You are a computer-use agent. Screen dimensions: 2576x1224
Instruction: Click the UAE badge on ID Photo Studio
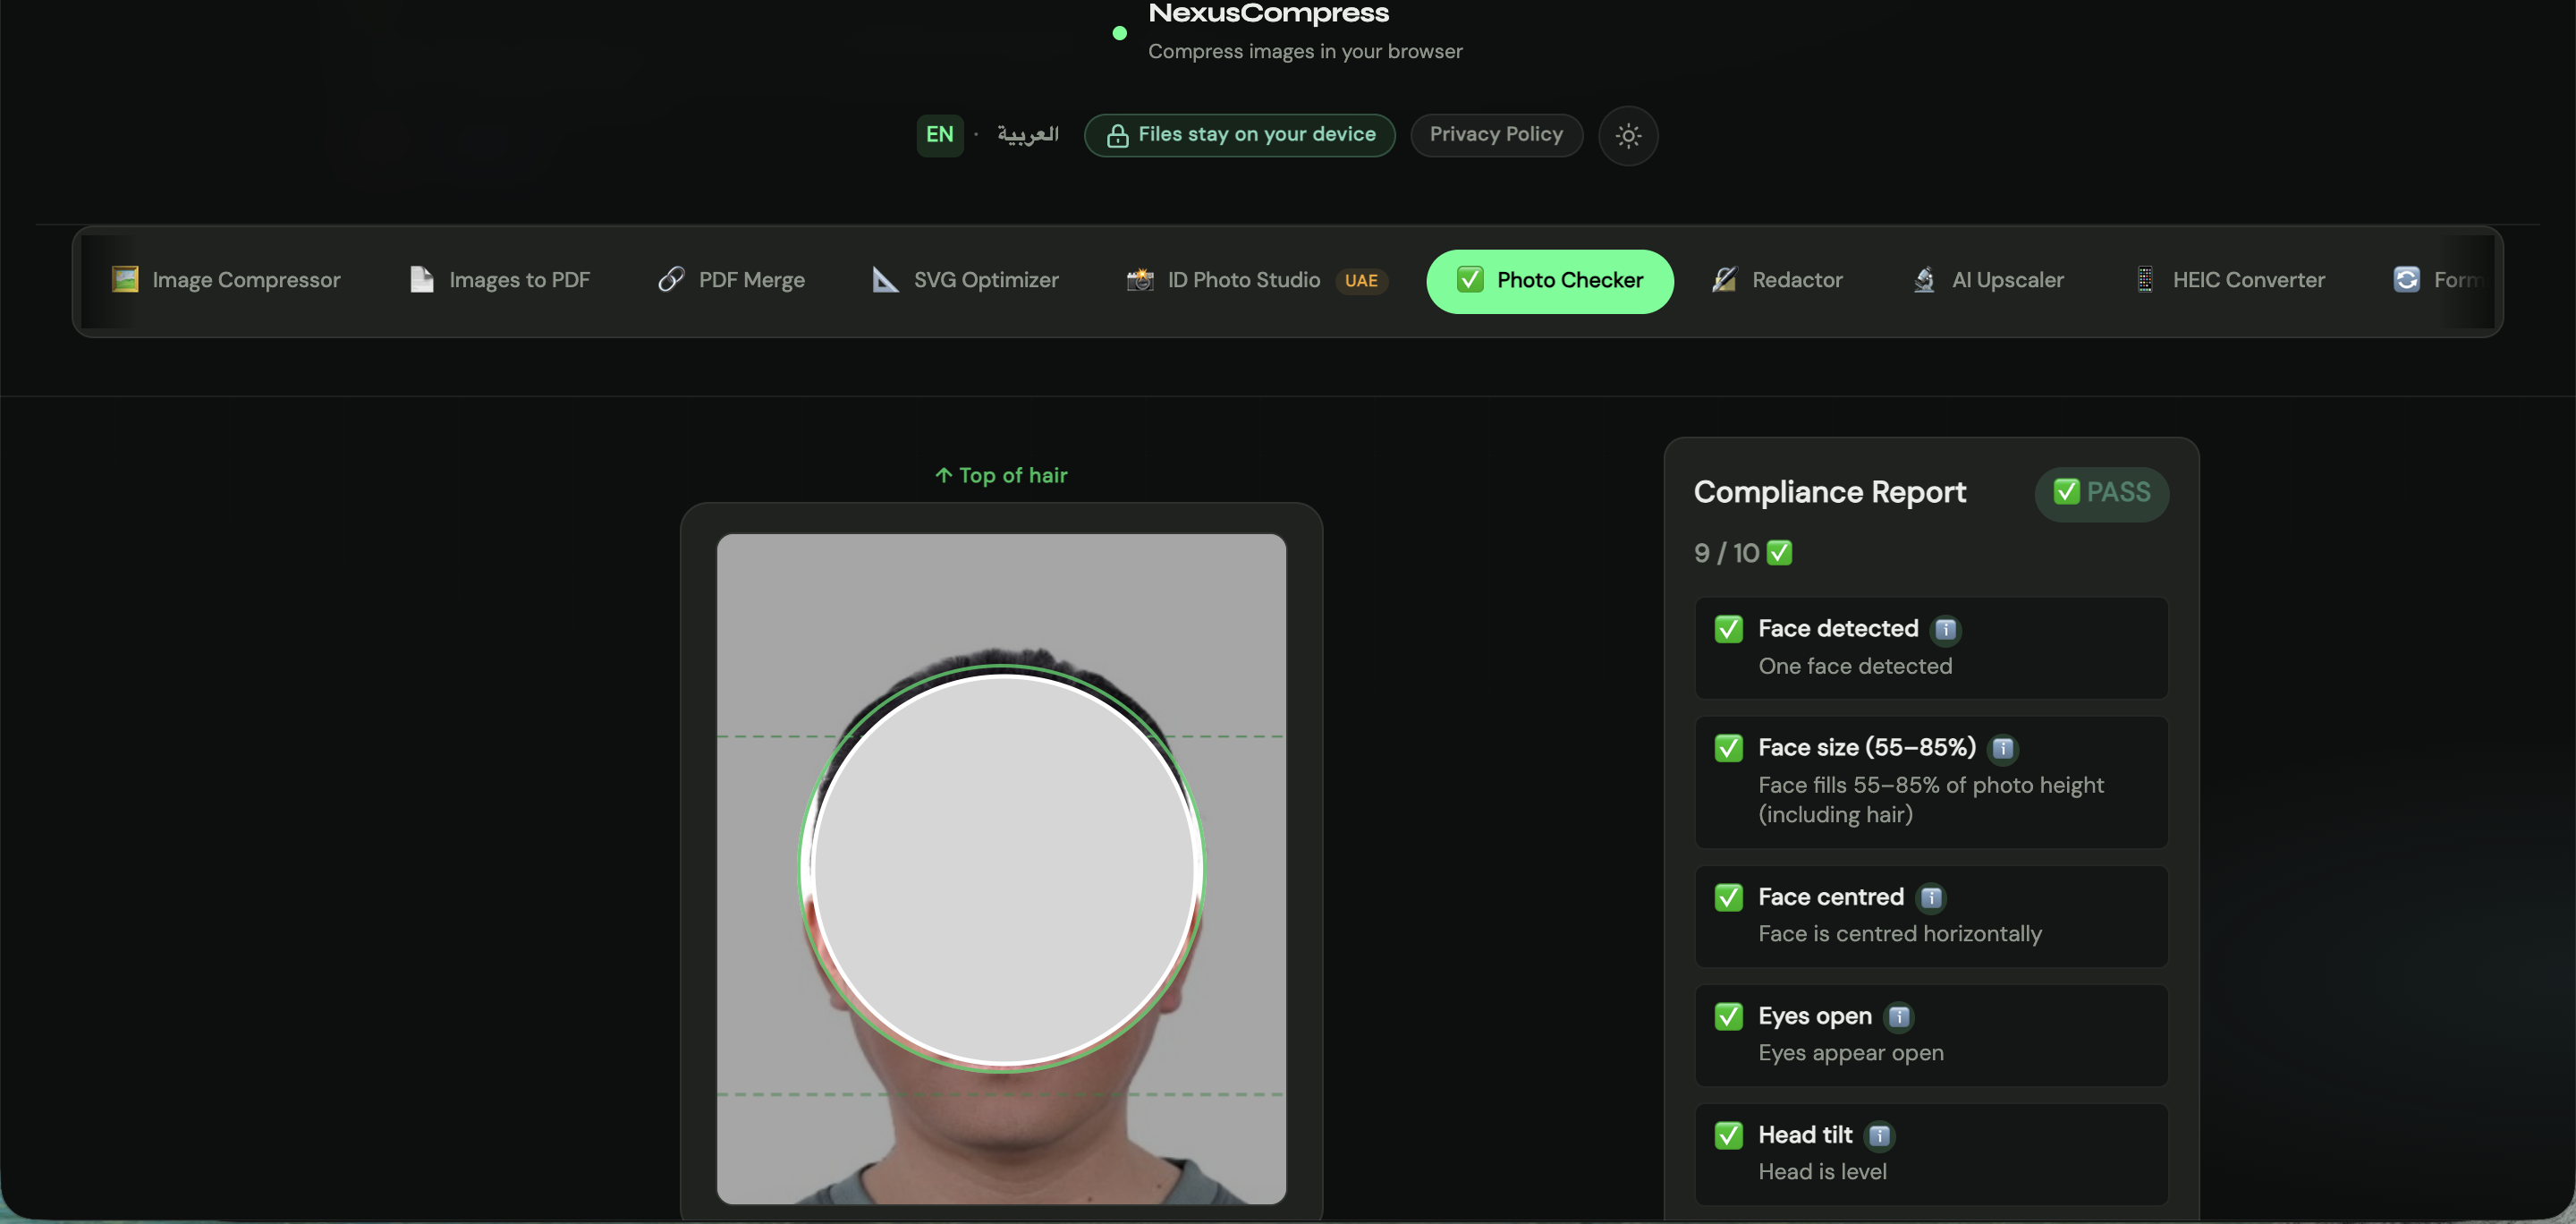click(x=1361, y=281)
